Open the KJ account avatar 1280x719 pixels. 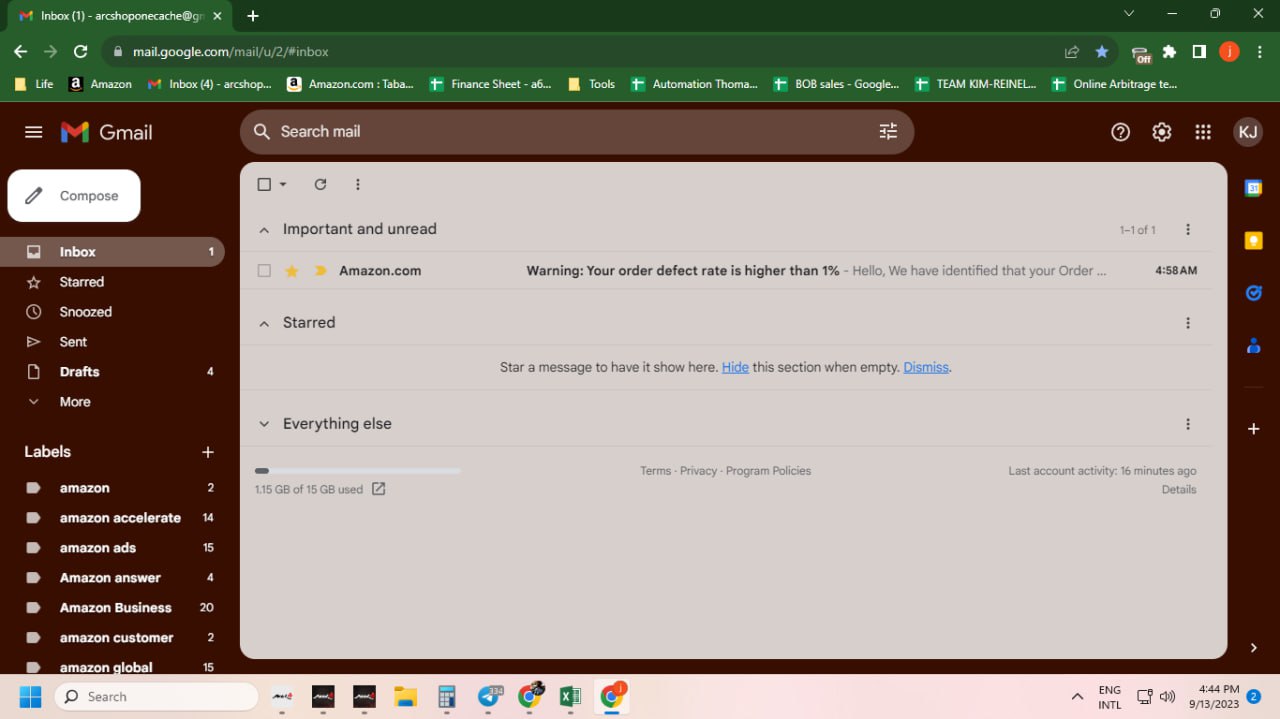pos(1247,132)
